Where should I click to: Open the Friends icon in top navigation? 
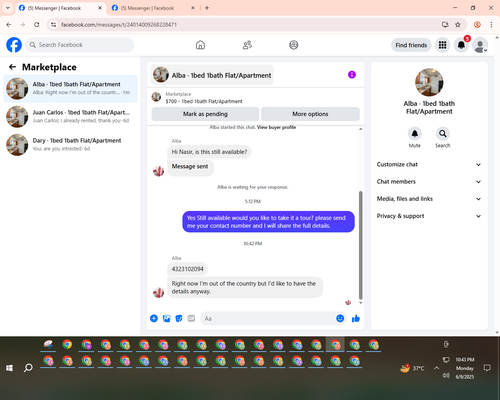[x=247, y=45]
